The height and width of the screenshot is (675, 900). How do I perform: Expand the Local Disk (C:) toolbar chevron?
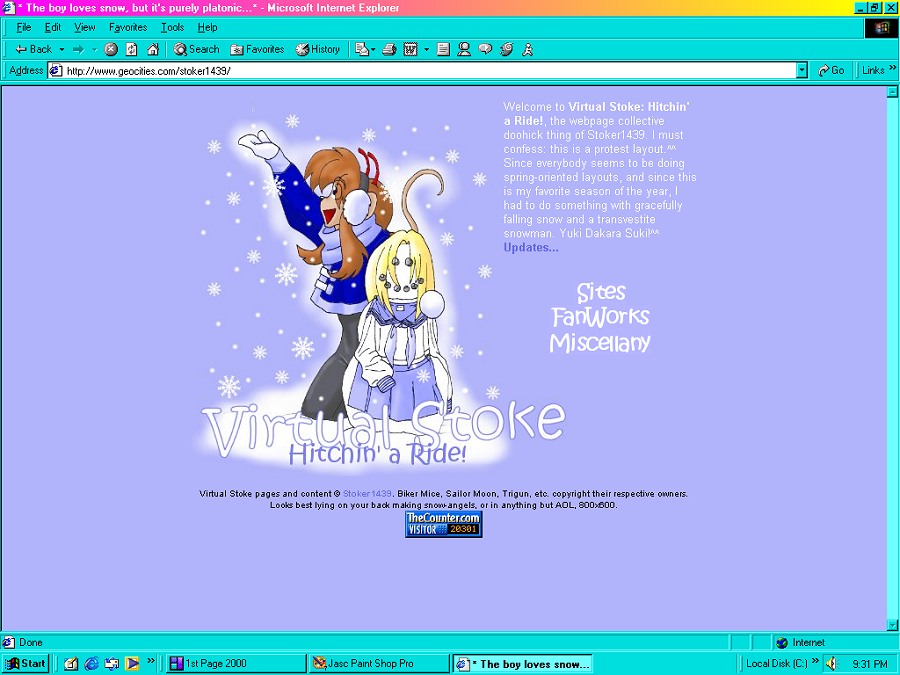815,662
